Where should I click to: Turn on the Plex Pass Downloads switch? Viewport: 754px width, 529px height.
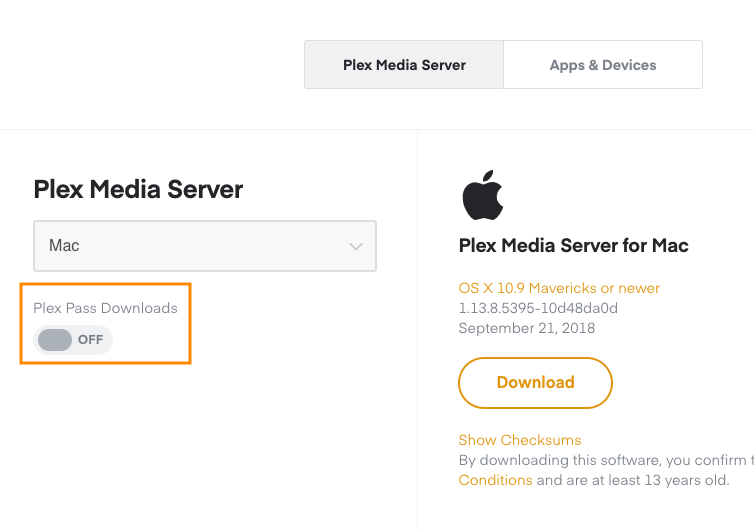(x=73, y=340)
